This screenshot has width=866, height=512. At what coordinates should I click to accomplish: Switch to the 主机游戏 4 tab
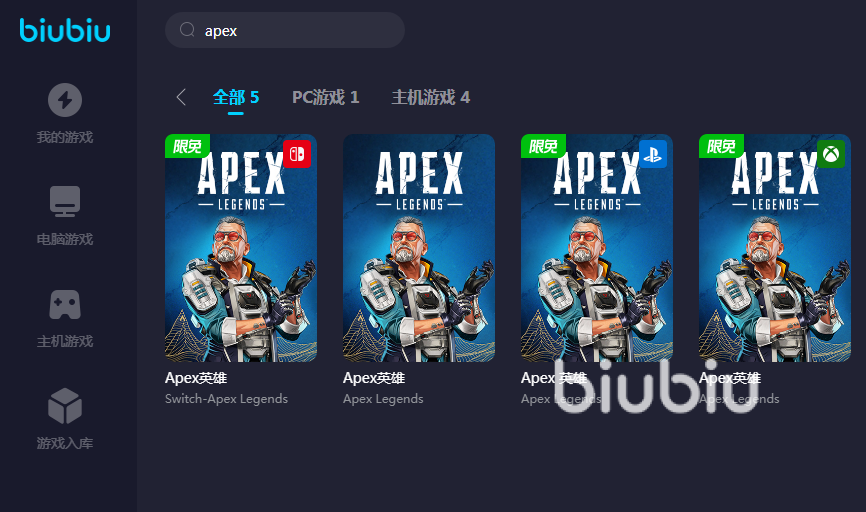point(431,98)
